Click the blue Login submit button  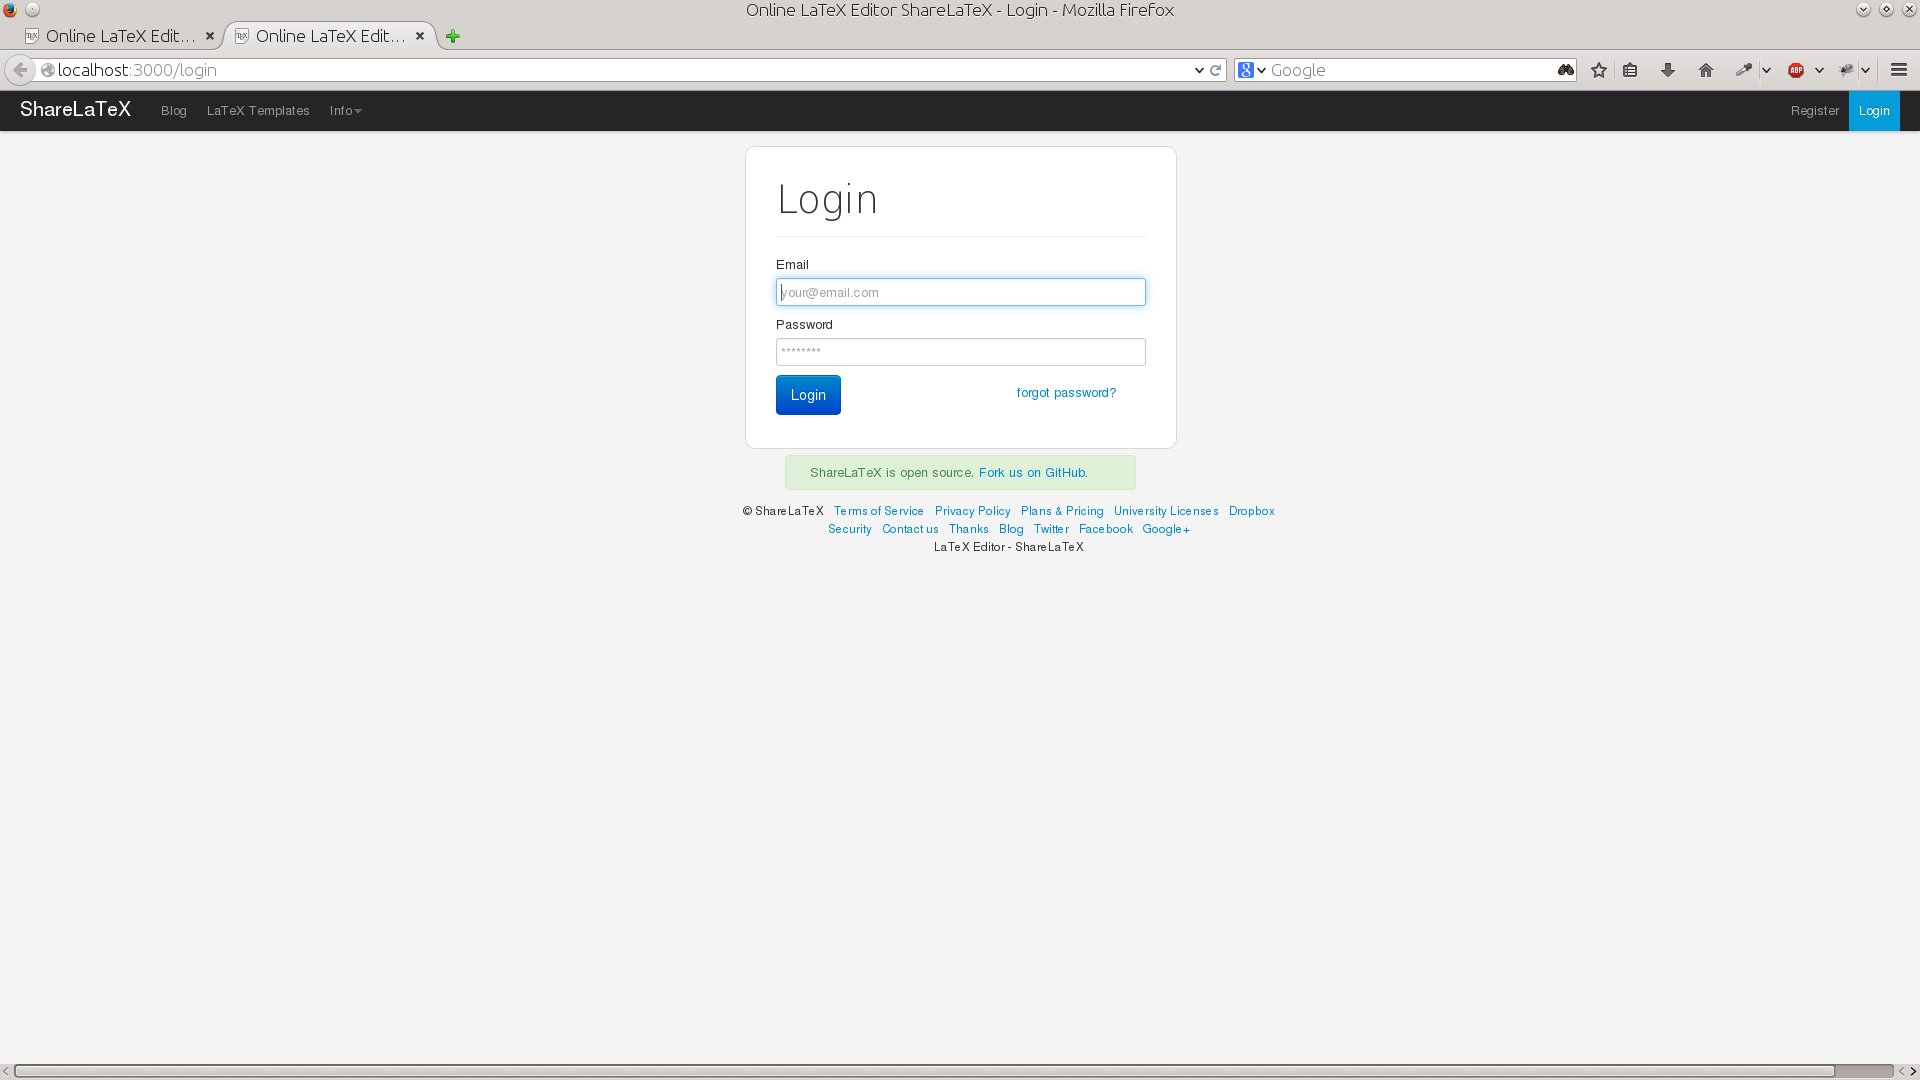[x=808, y=395]
